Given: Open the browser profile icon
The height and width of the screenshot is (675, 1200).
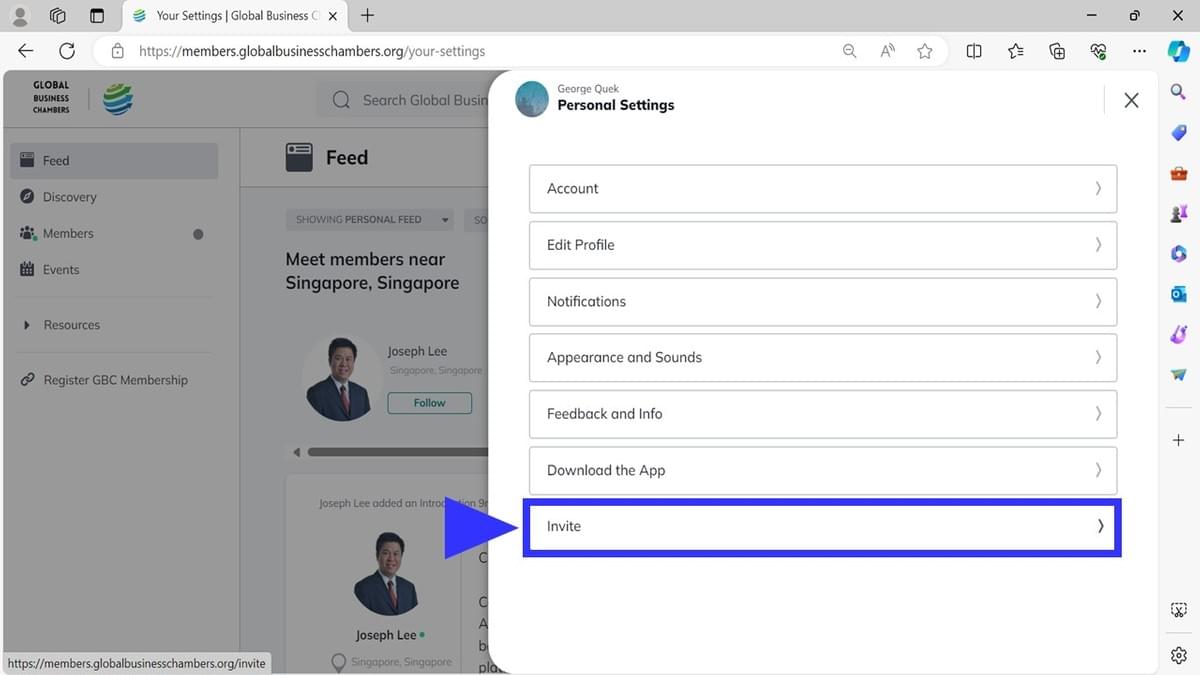Looking at the screenshot, I should tap(20, 16).
